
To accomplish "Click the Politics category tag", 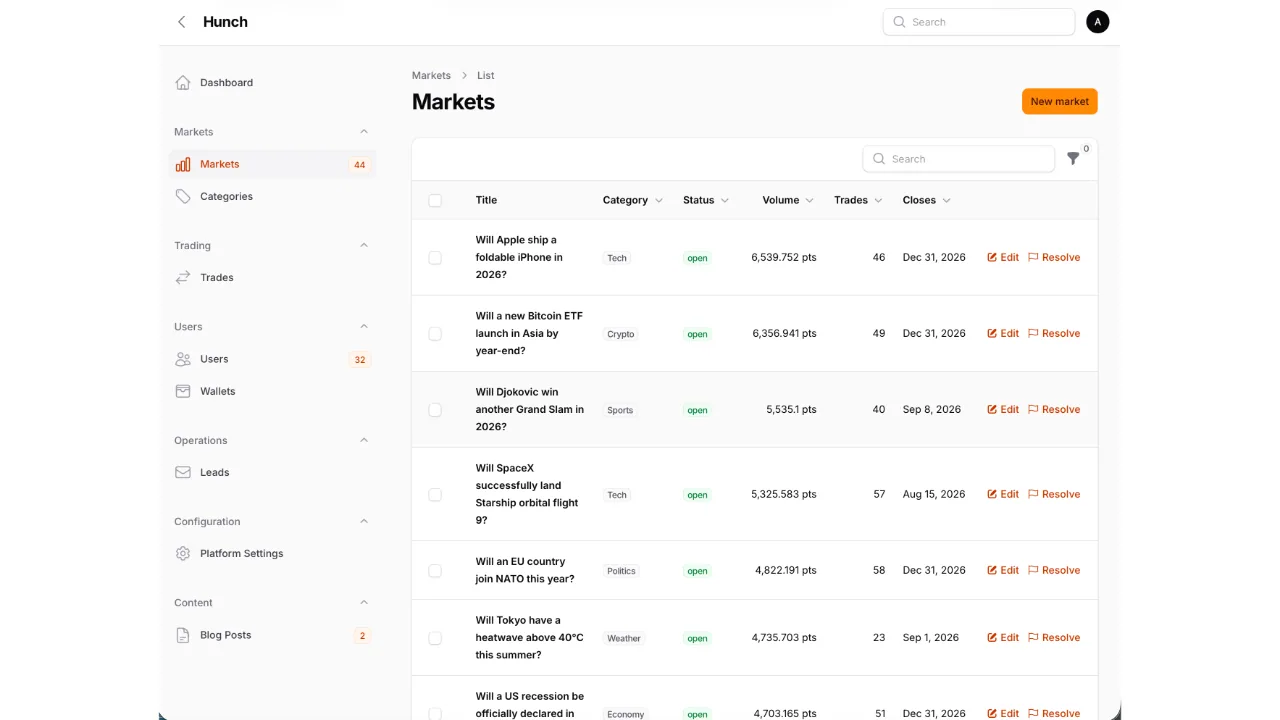I will pos(621,572).
